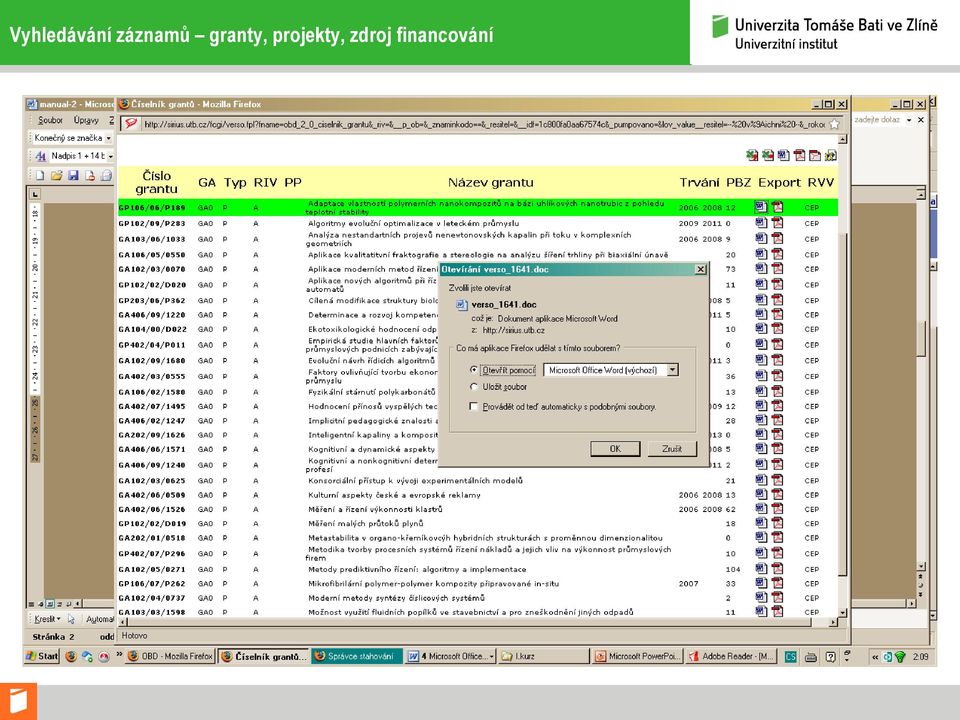960x720 pixels.
Task: Click second PDF export icon in top toolbar
Action: click(x=815, y=156)
